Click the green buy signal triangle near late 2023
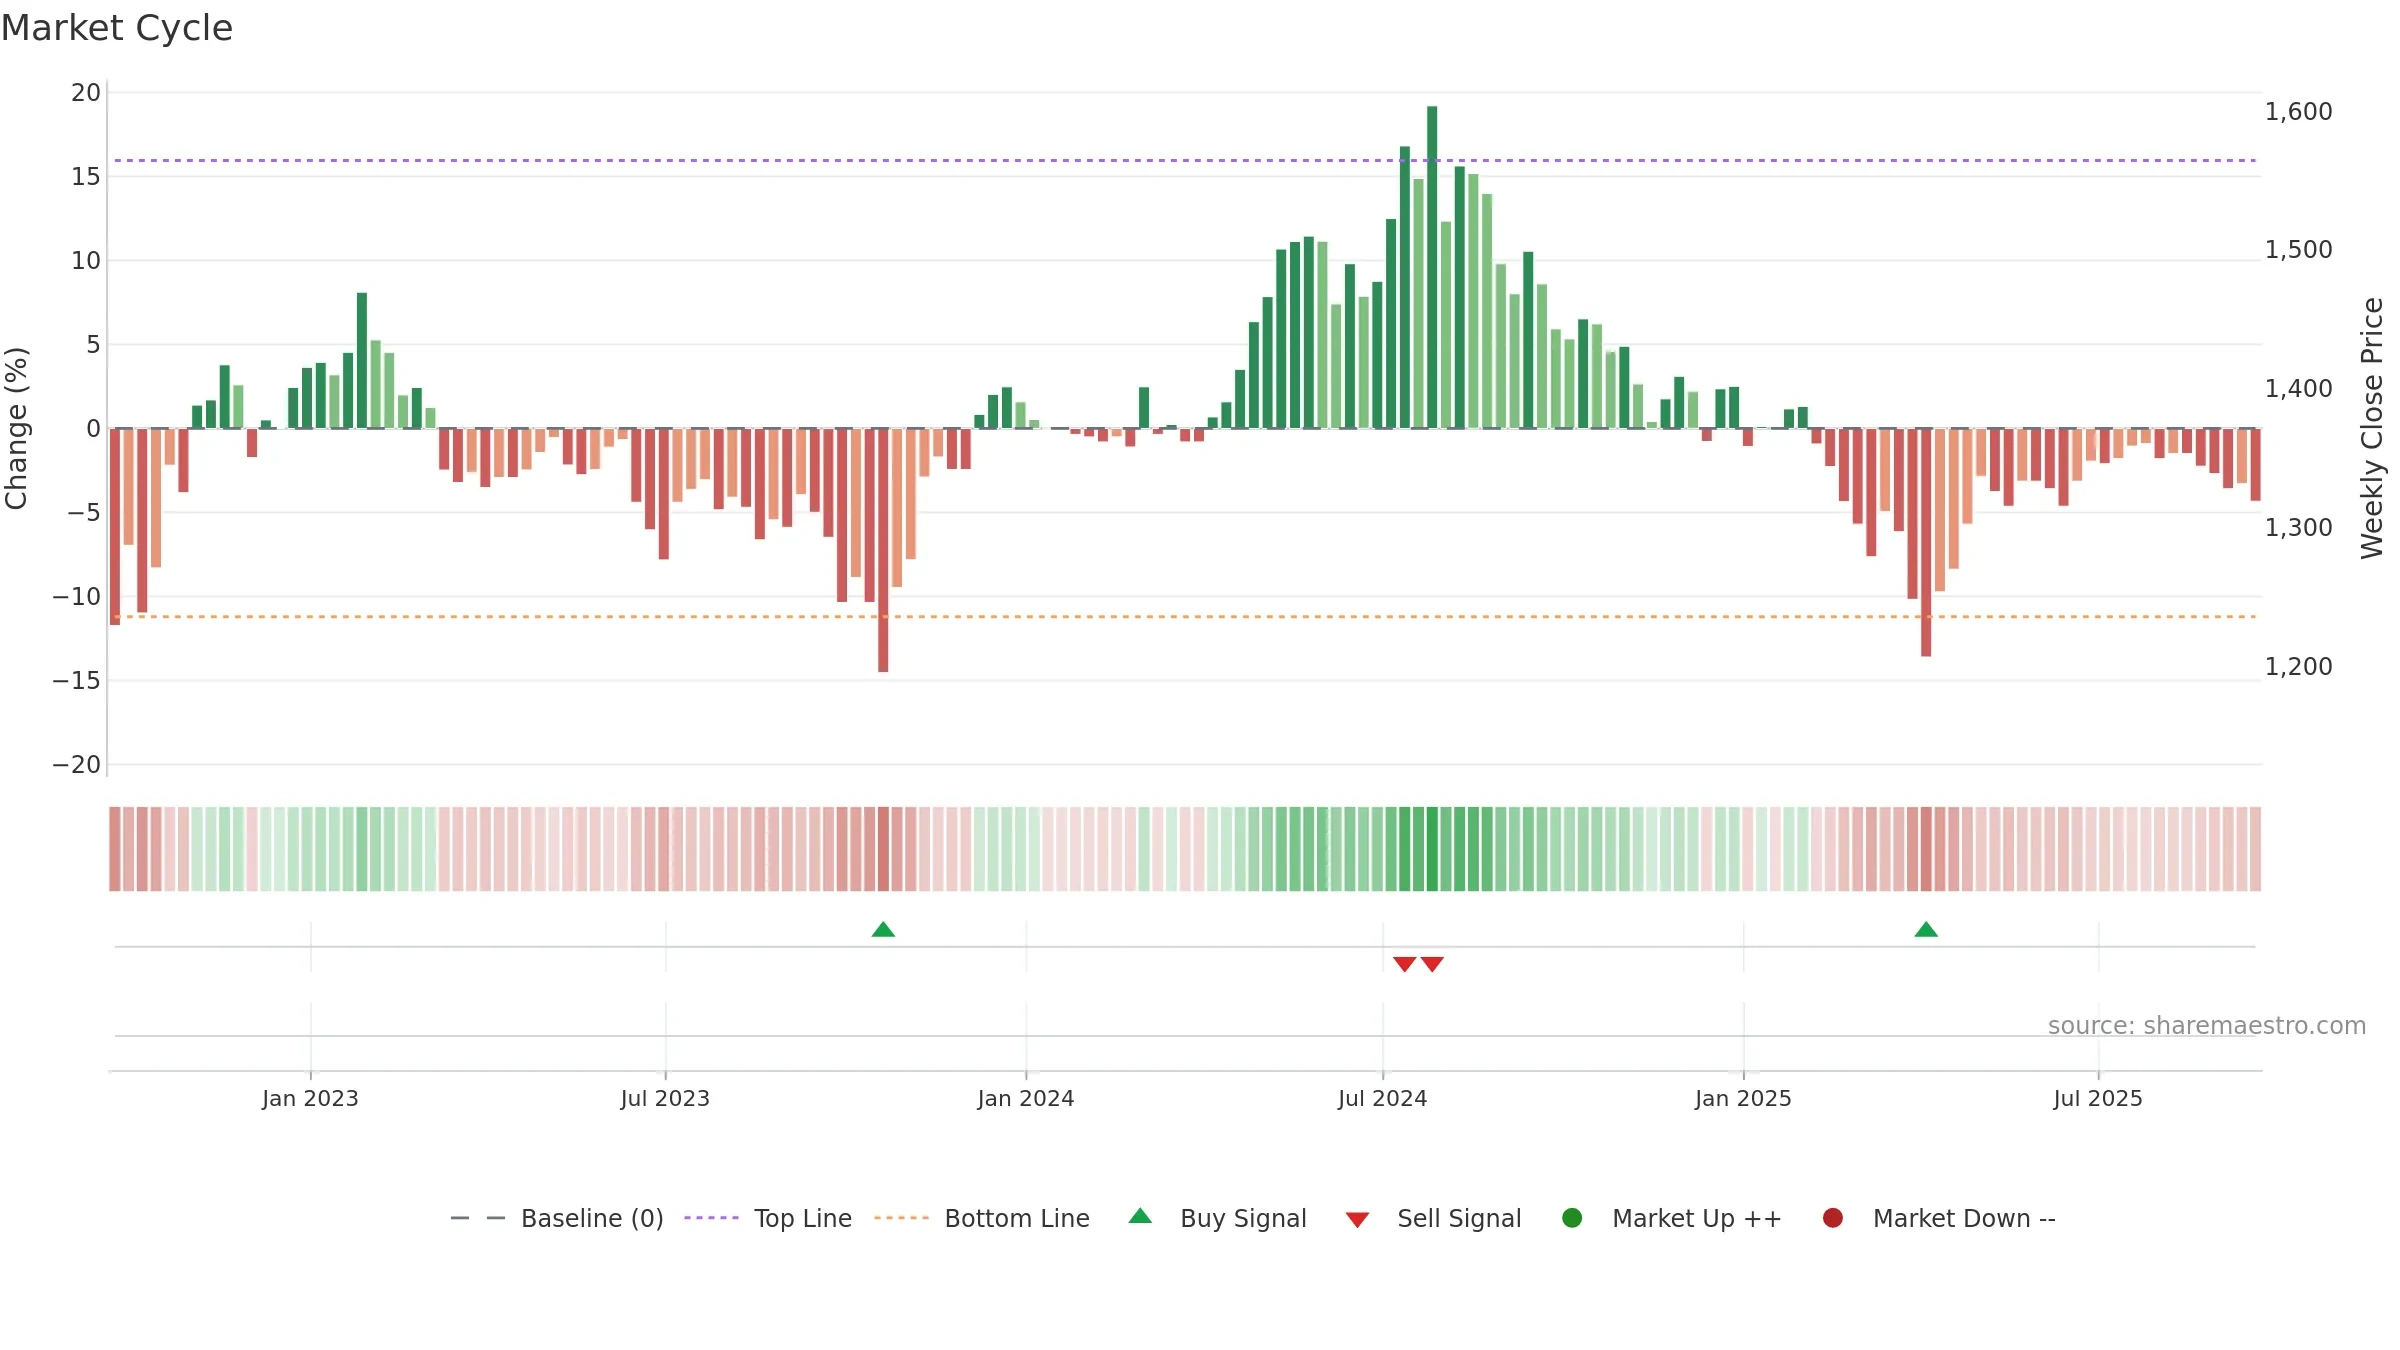Image resolution: width=2400 pixels, height=1350 pixels. coord(883,930)
